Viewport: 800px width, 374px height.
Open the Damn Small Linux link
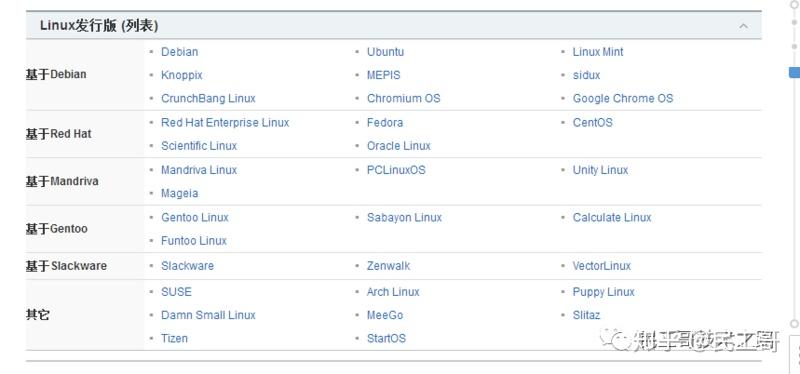click(x=208, y=315)
